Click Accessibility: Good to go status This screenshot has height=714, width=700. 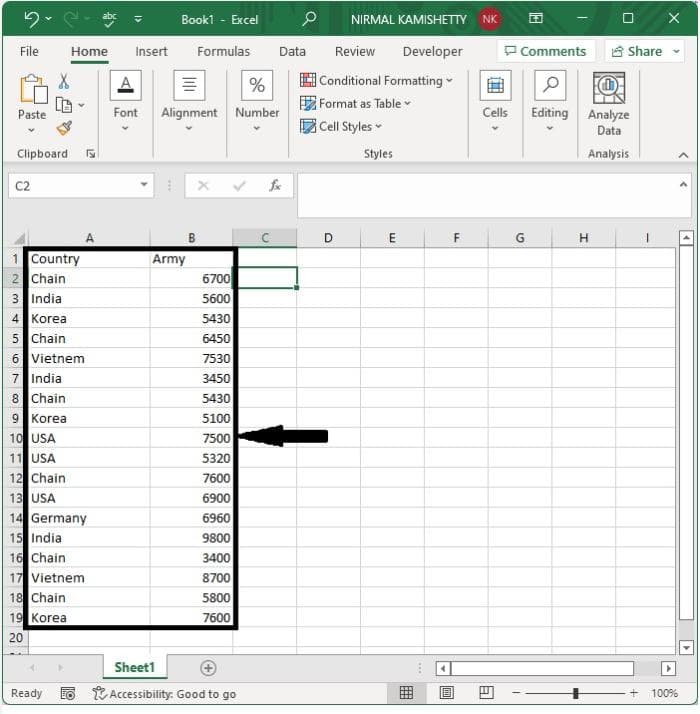click(x=164, y=694)
